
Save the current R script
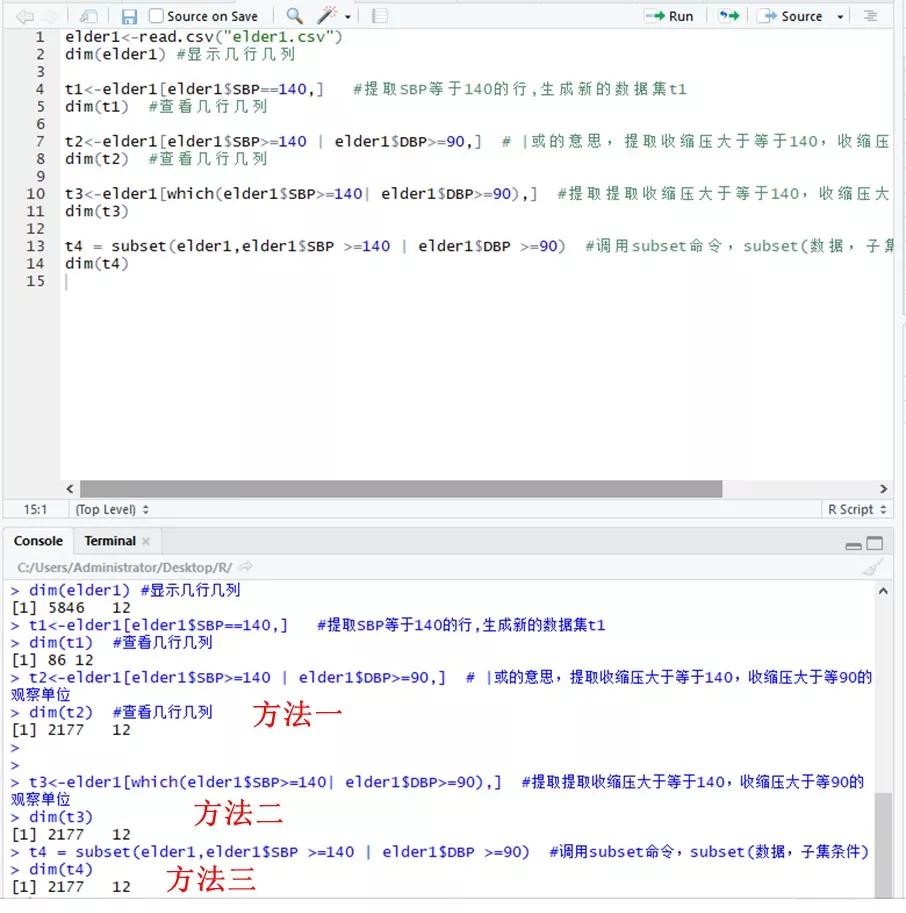tap(129, 16)
